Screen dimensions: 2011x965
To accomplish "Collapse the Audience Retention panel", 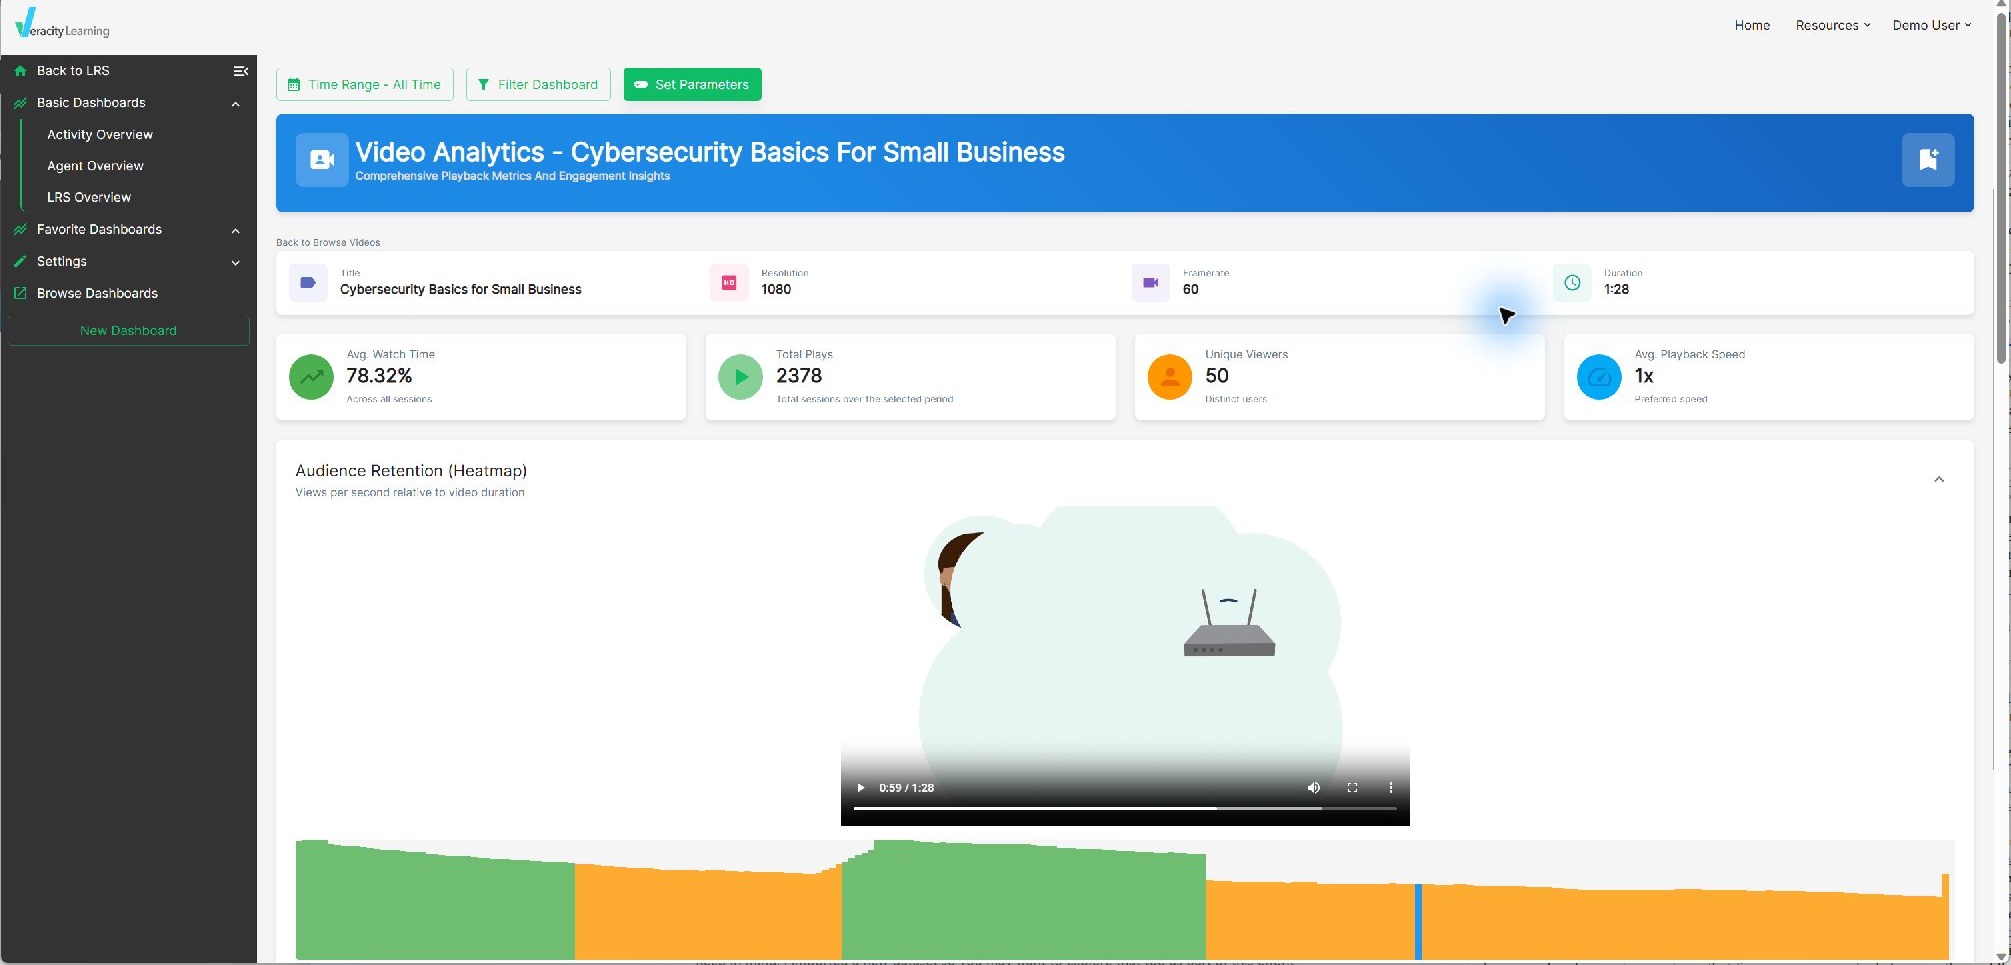I will point(1939,480).
